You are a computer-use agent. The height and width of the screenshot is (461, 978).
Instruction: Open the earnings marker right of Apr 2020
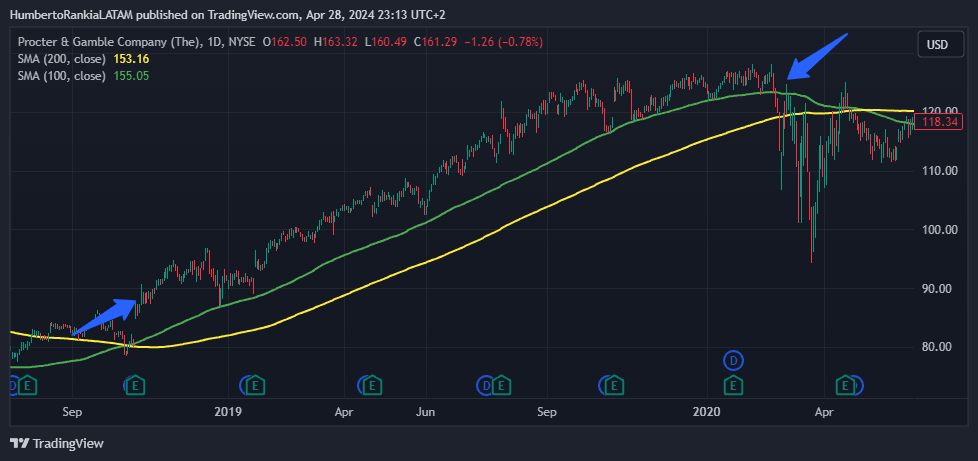pos(849,384)
